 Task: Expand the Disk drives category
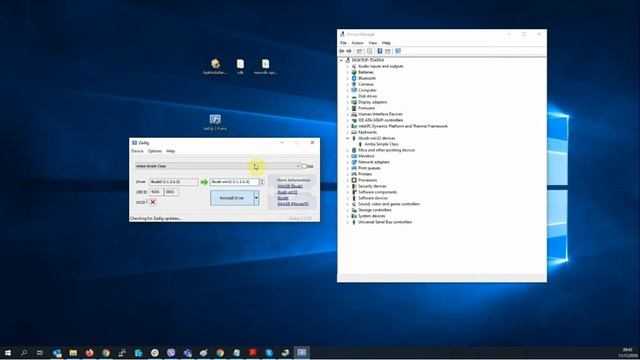pos(348,96)
